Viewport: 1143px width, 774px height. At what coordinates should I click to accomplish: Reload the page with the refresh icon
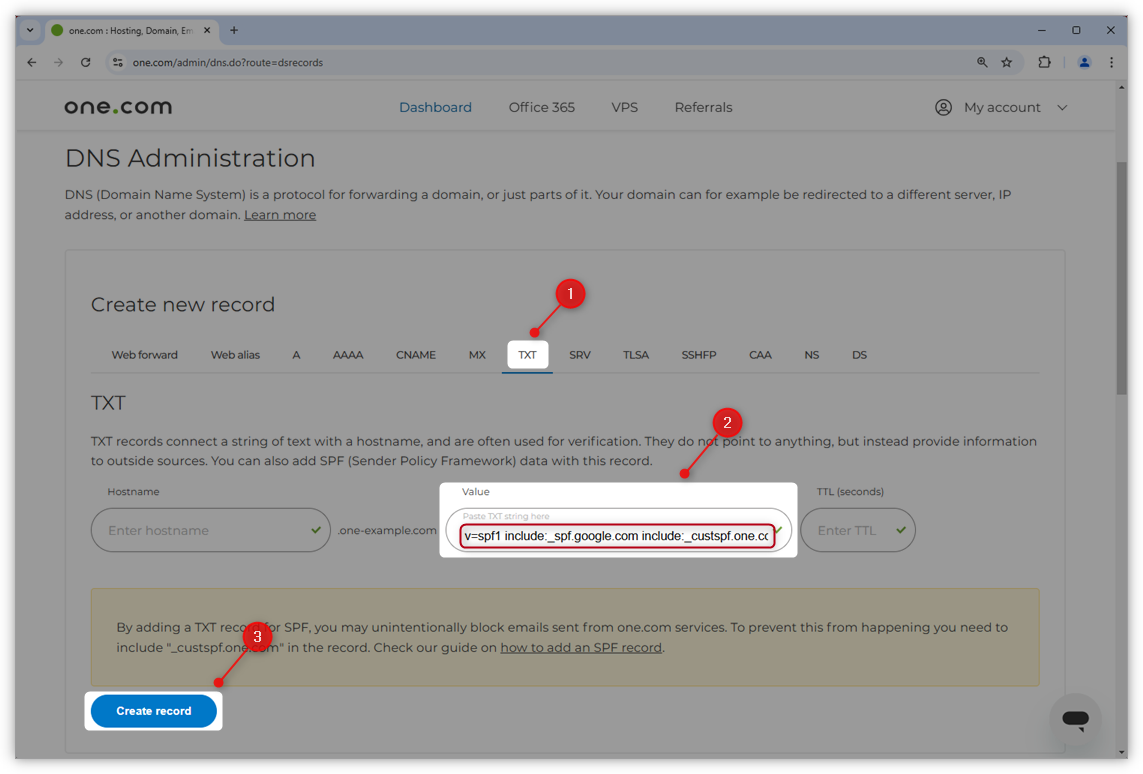pyautogui.click(x=85, y=62)
